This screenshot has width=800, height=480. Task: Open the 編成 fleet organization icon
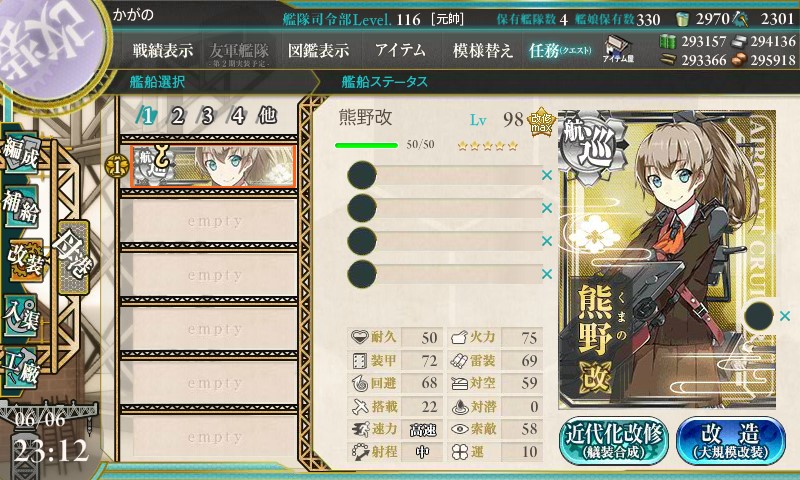(21, 151)
